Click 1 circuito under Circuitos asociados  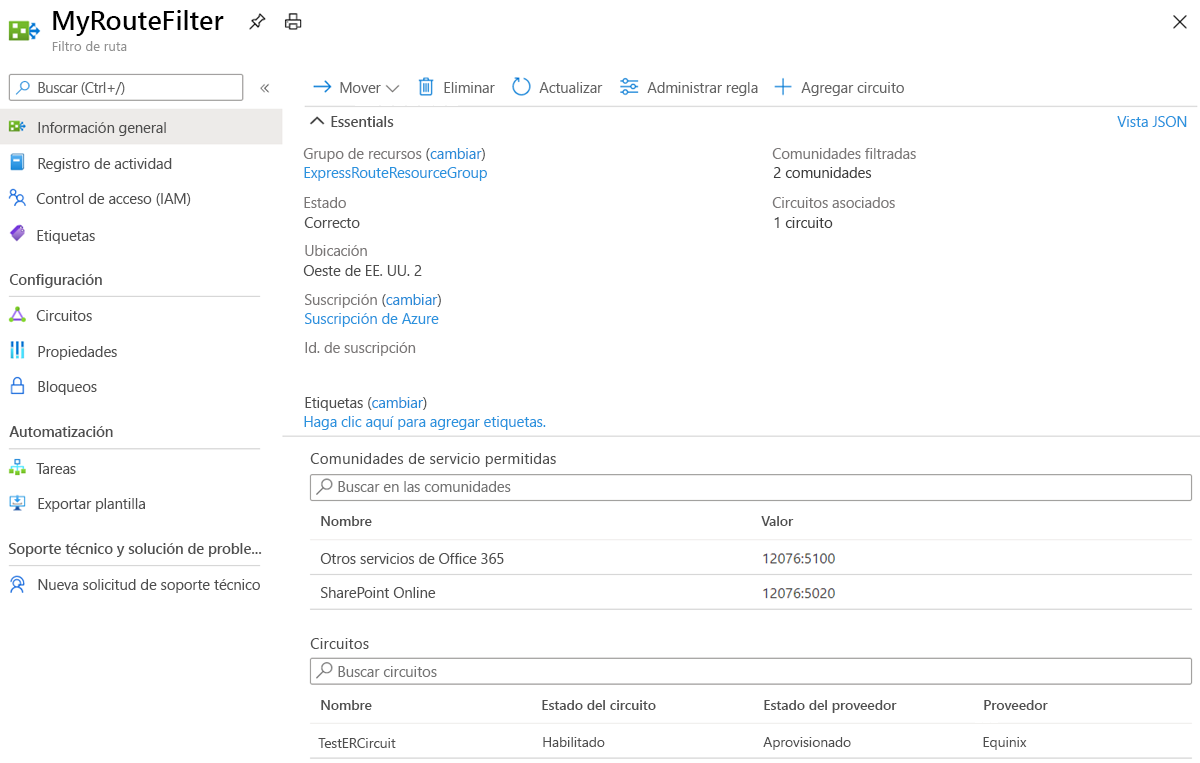point(802,223)
